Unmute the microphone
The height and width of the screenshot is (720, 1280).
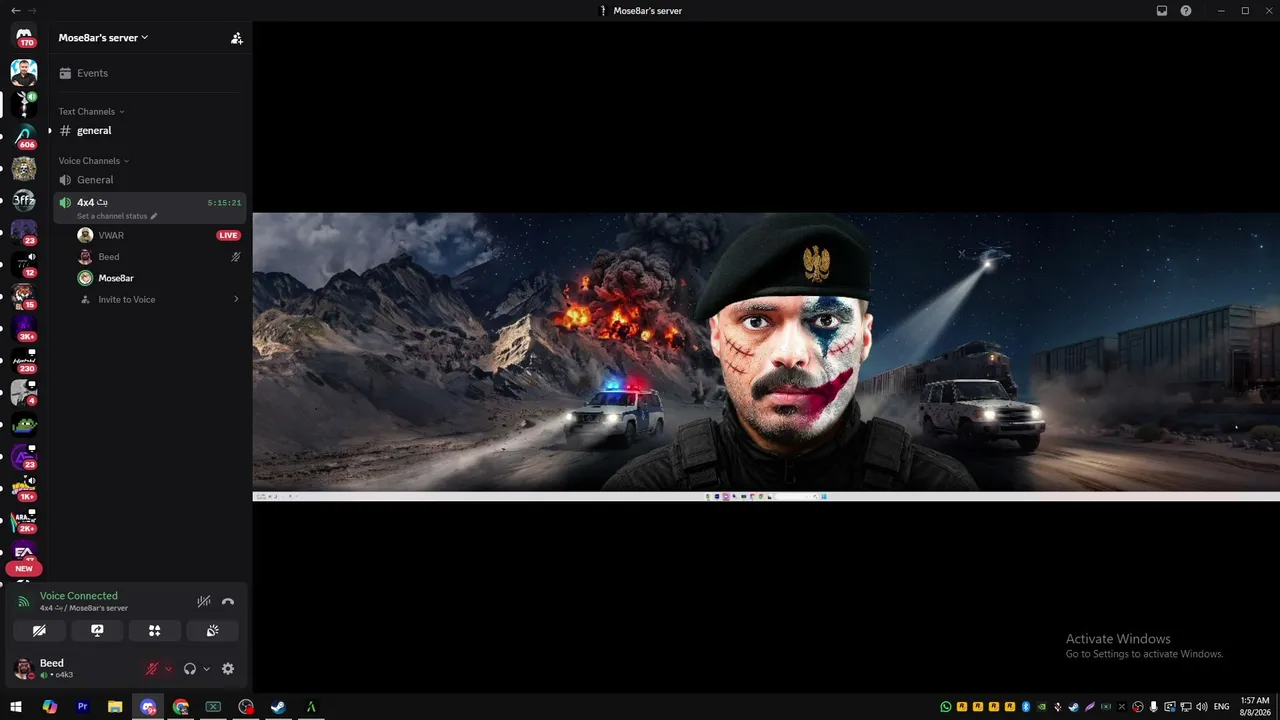[152, 669]
